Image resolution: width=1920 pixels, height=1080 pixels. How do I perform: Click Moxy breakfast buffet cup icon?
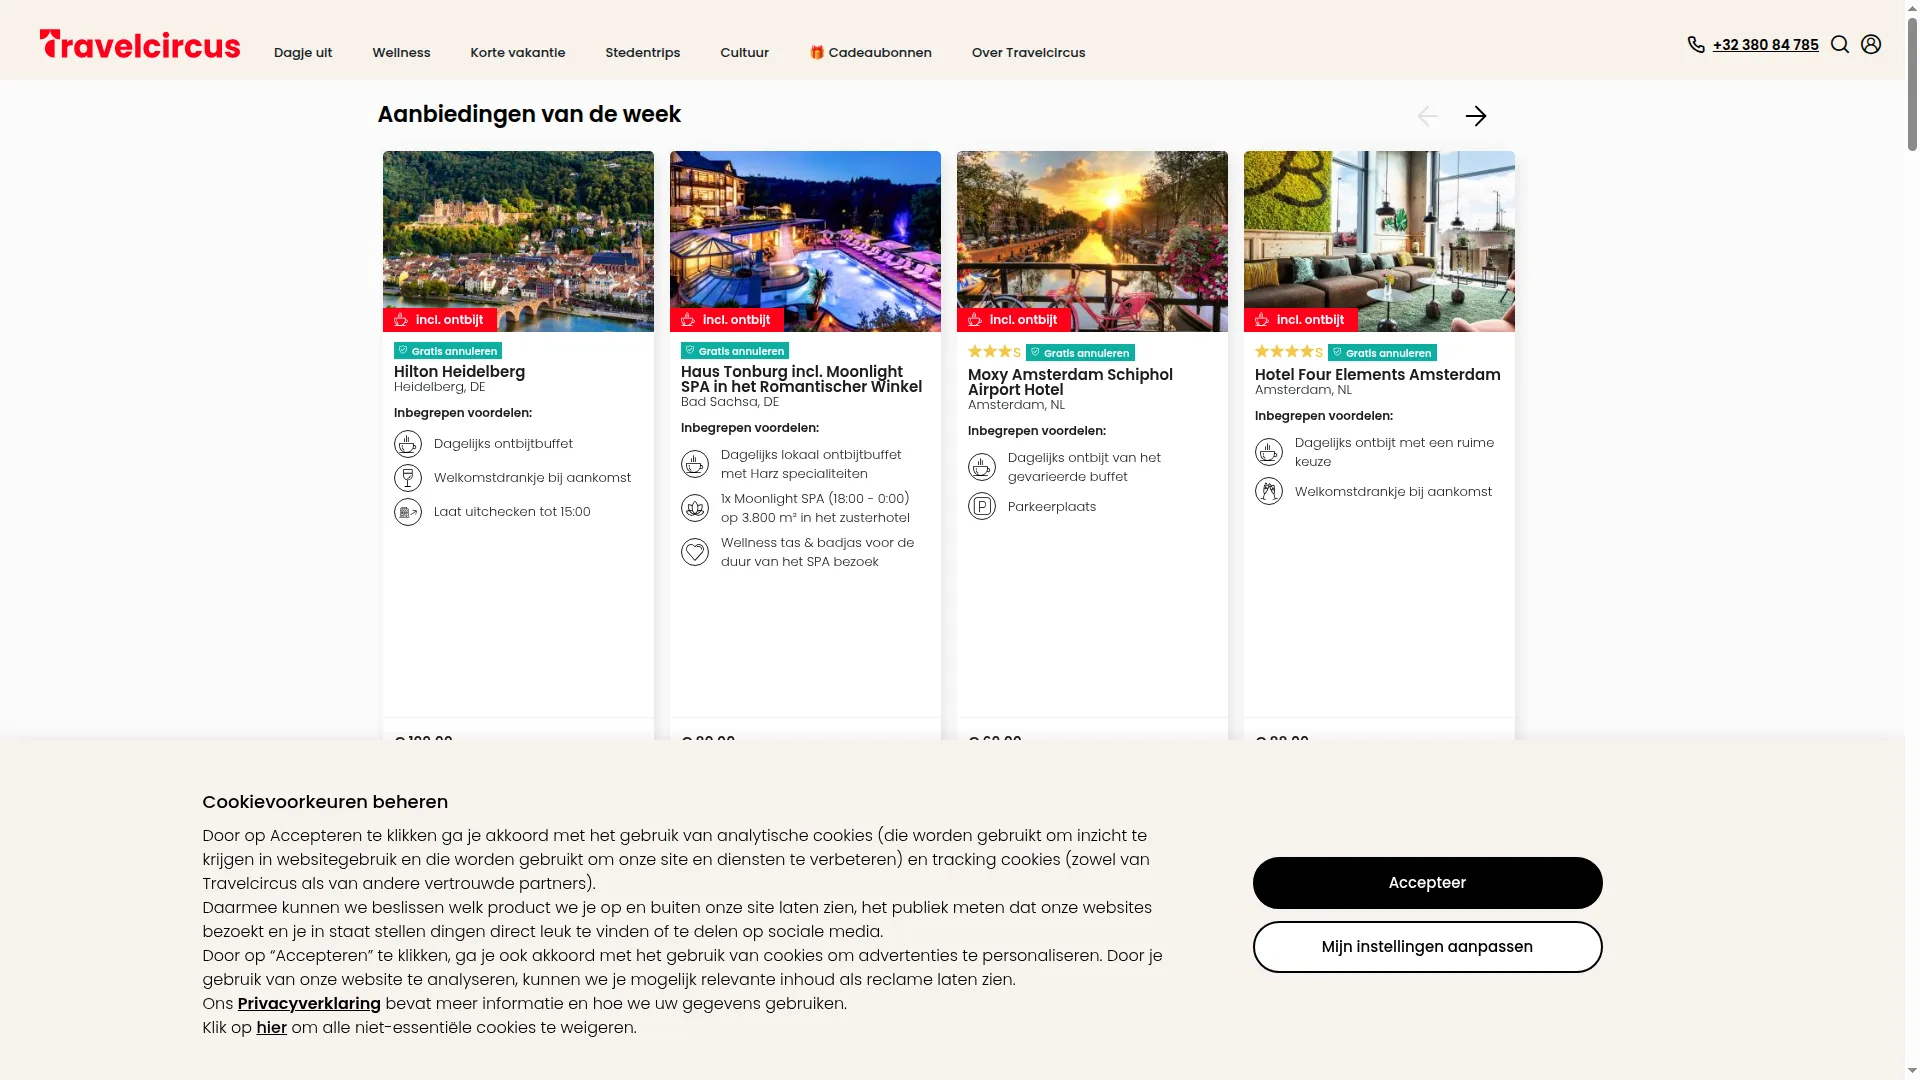pyautogui.click(x=982, y=467)
